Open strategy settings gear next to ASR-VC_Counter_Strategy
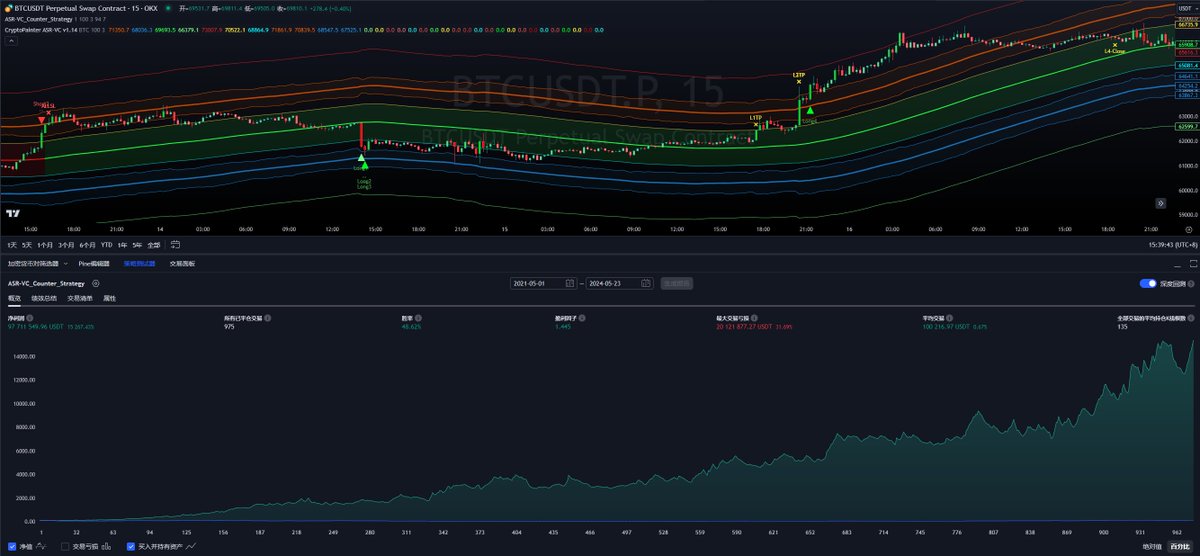1200x556 pixels. coord(95,284)
